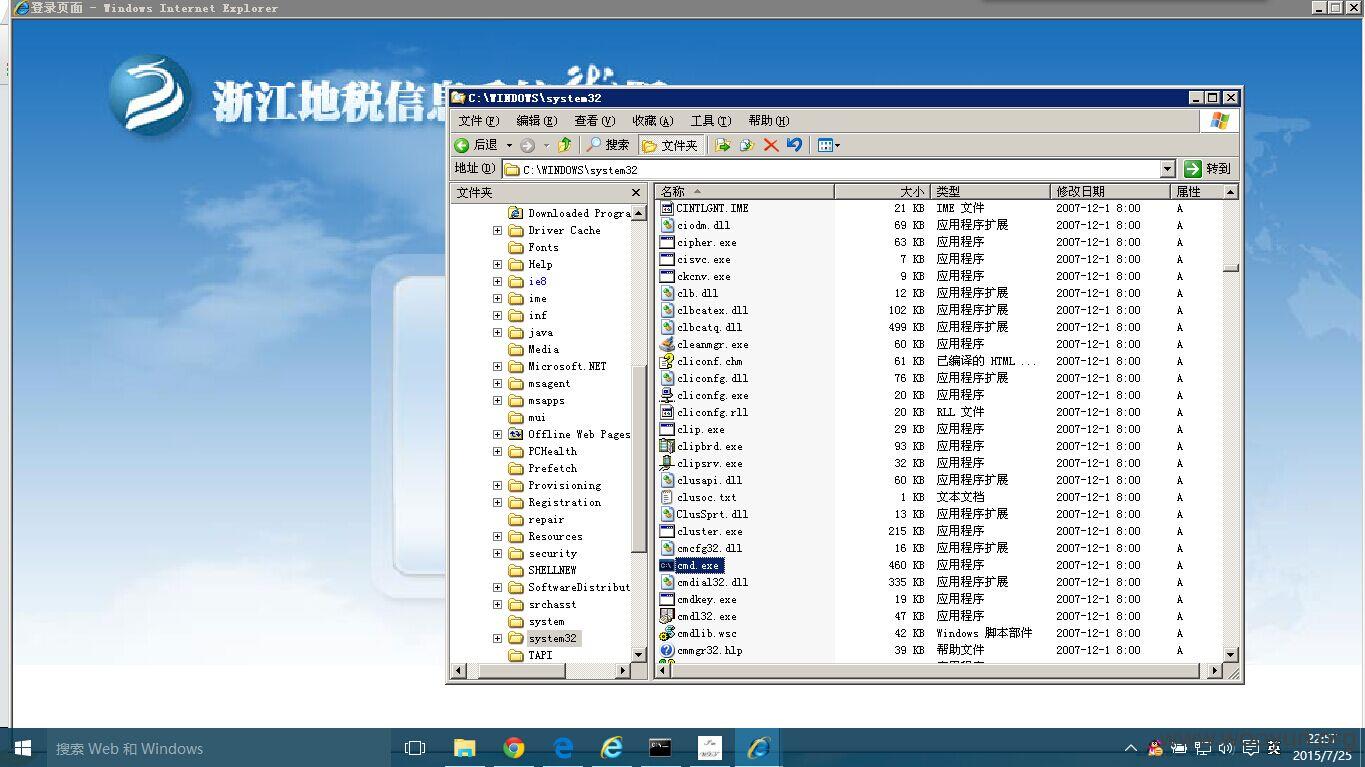The width and height of the screenshot is (1365, 767).
Task: Select the cmdkey.exe file name
Action: tap(706, 599)
